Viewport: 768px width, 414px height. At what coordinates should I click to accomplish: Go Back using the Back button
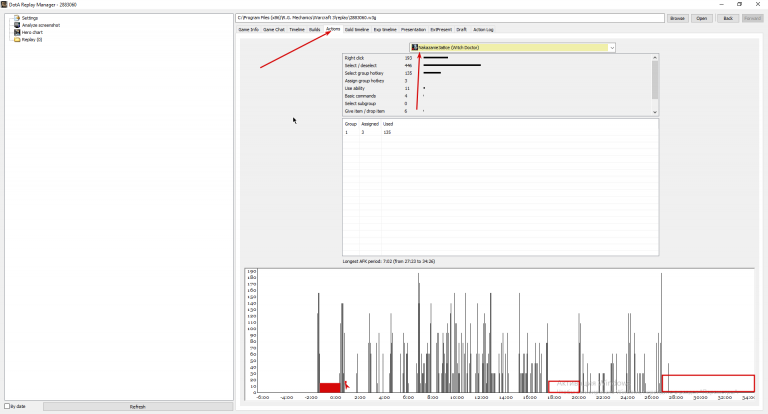coord(728,18)
